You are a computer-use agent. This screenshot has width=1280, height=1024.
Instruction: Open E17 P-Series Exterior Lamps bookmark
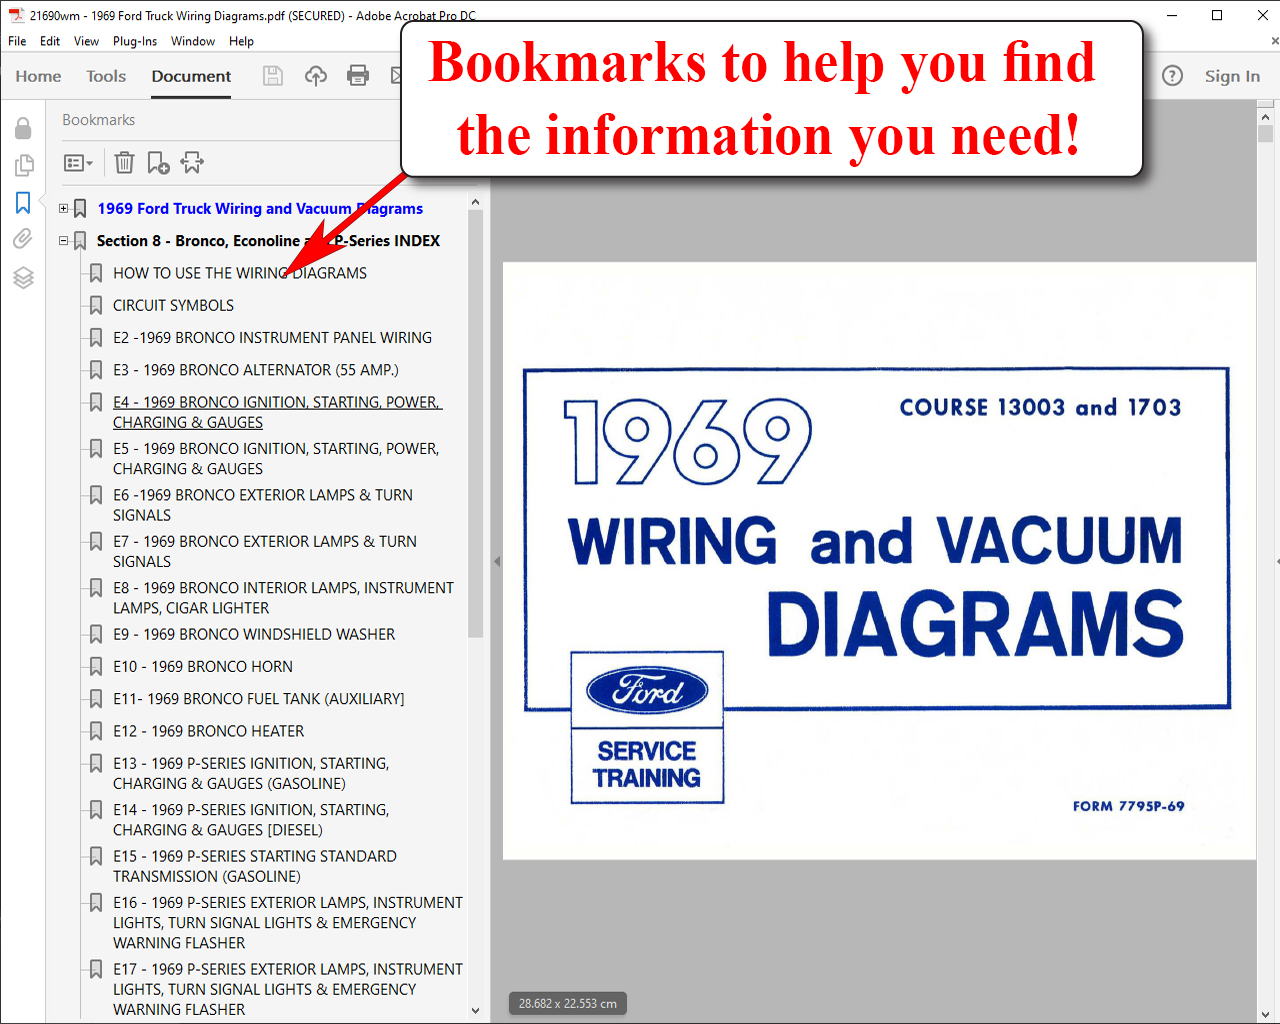coord(288,989)
